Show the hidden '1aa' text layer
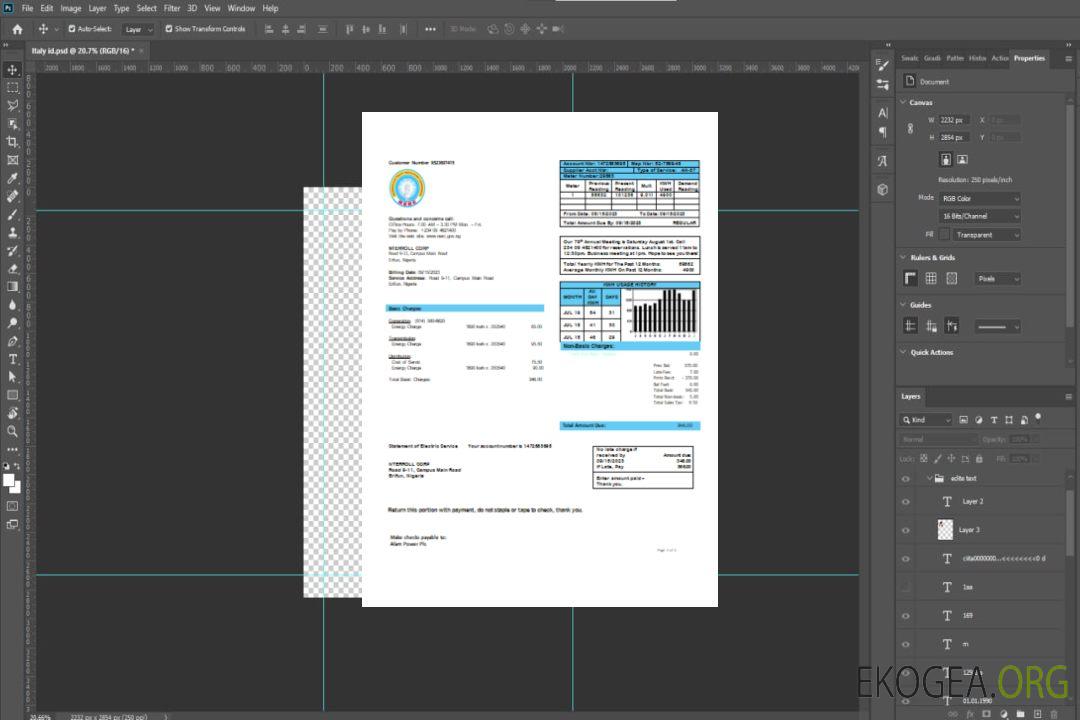Screen dimensions: 1080x720 tap(906, 587)
